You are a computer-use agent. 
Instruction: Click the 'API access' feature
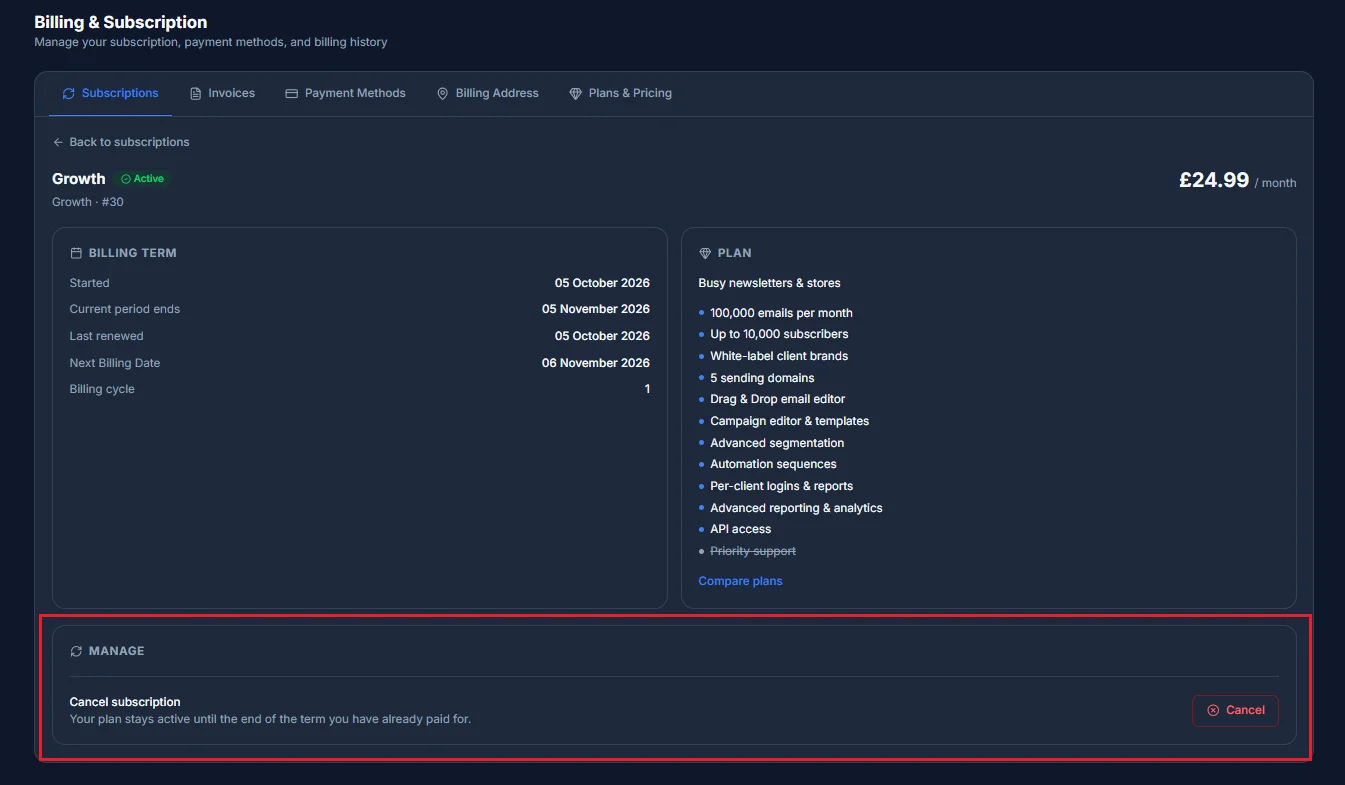pyautogui.click(x=741, y=529)
